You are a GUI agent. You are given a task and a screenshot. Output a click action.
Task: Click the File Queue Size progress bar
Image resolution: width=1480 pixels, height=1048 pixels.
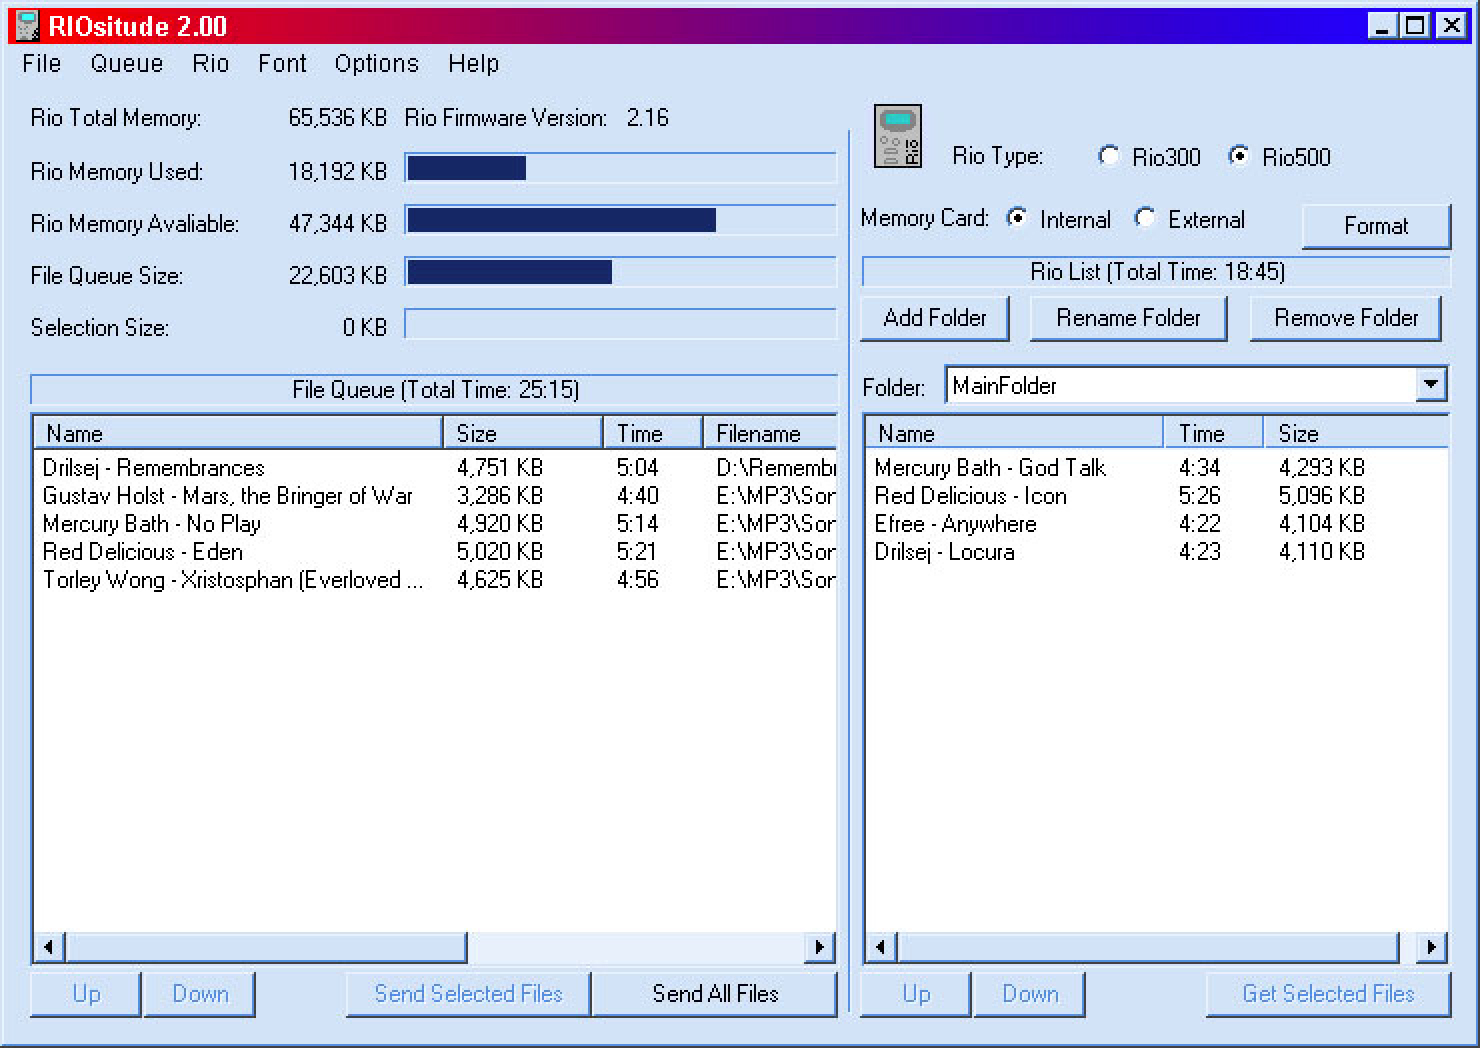tap(620, 272)
